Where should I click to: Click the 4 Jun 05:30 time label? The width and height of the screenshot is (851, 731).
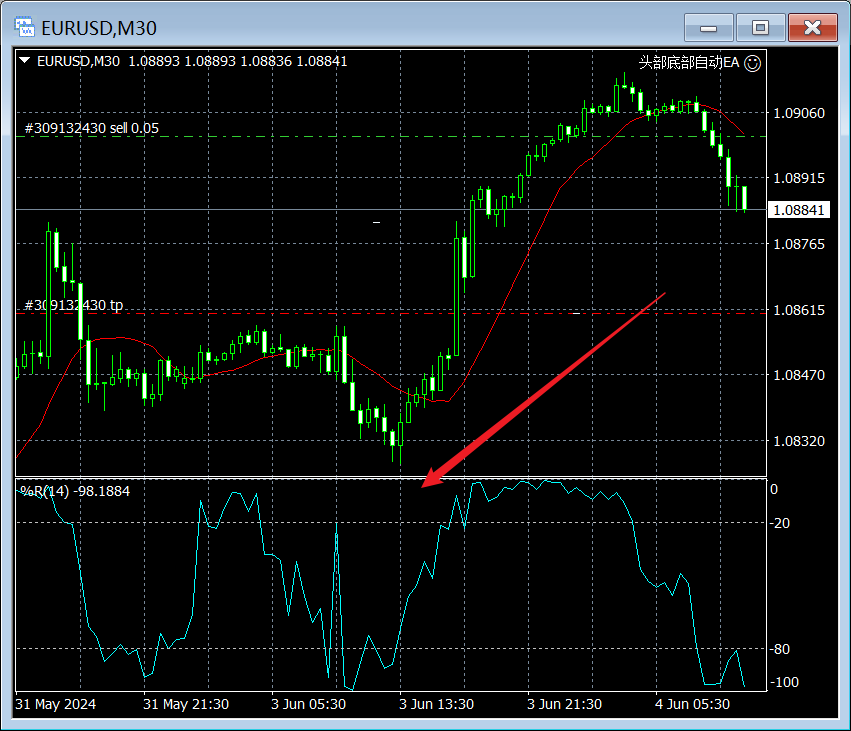(x=692, y=704)
